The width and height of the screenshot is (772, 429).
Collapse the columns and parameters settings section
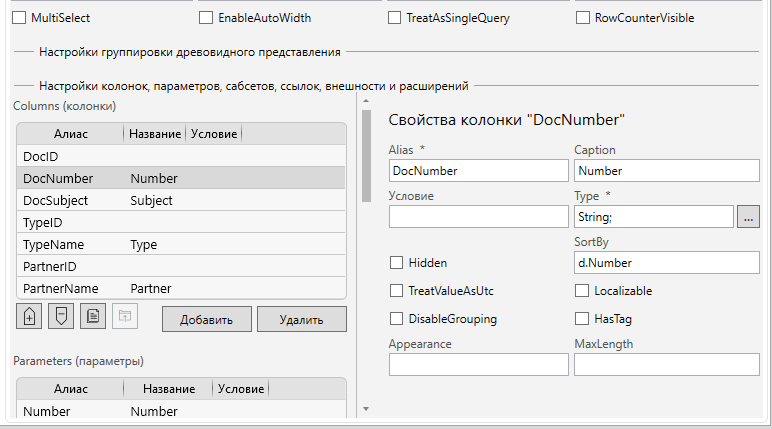click(253, 86)
